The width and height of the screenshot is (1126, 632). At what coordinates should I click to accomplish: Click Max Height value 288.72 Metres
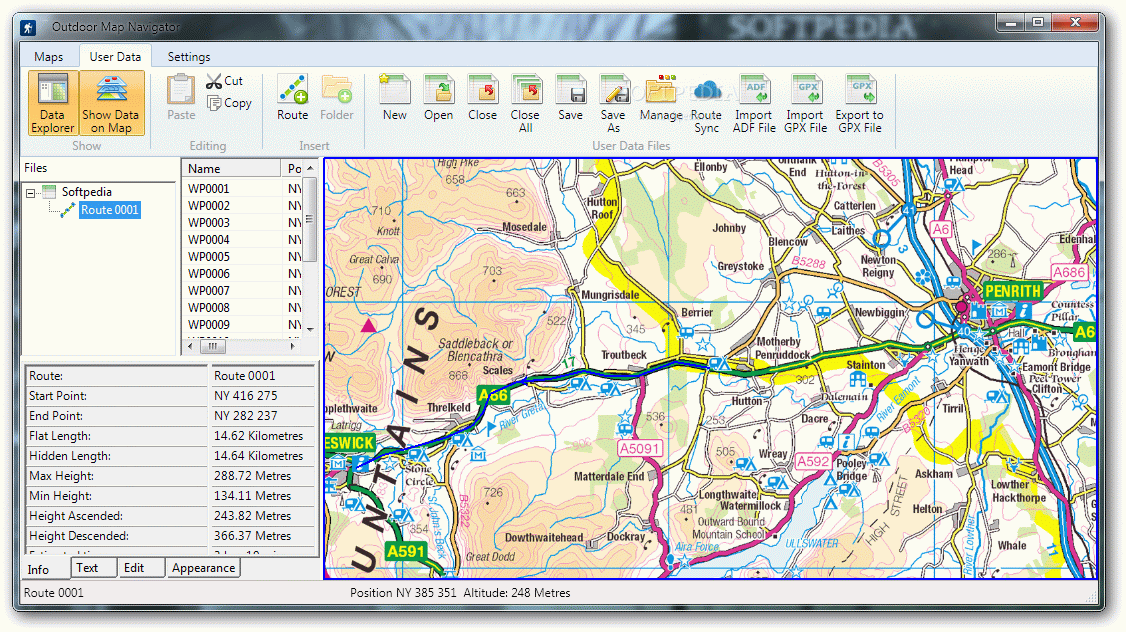pyautogui.click(x=252, y=476)
